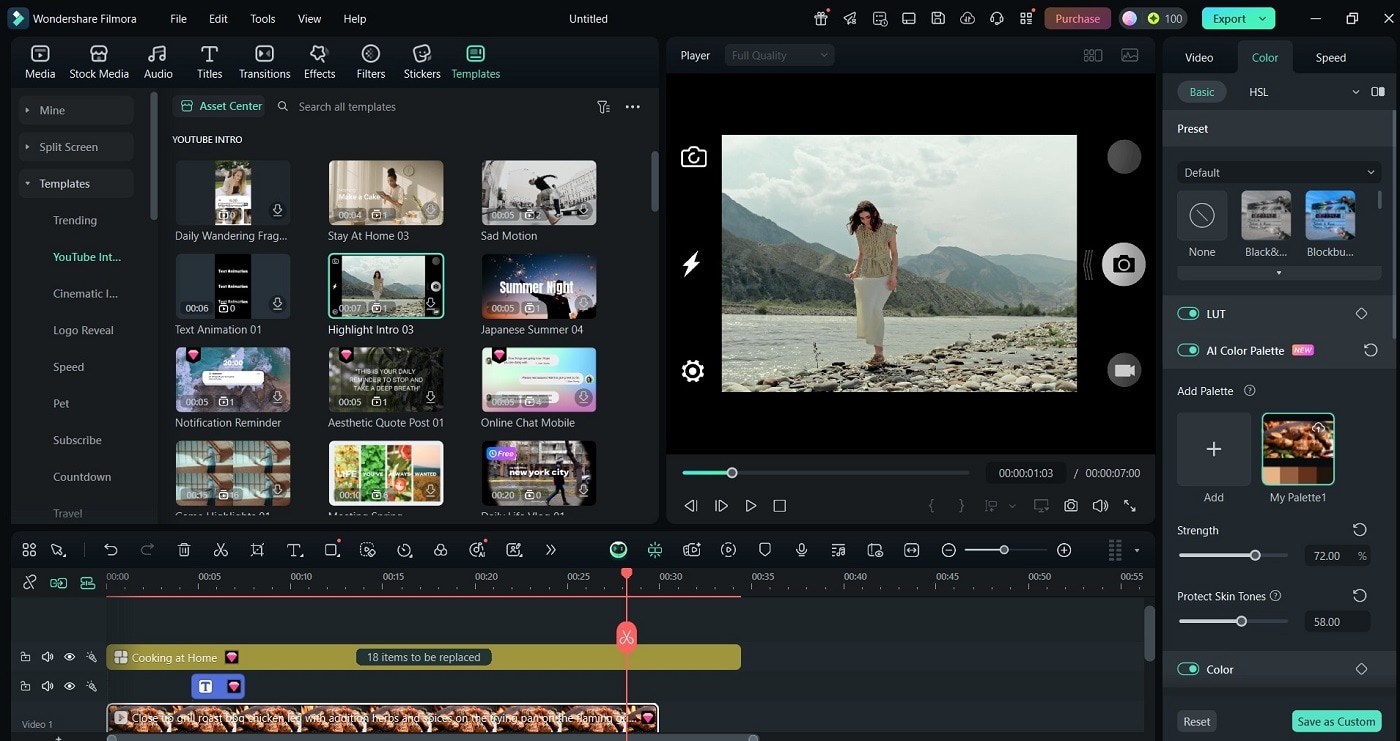Open the File menu
The width and height of the screenshot is (1400, 741).
178,19
